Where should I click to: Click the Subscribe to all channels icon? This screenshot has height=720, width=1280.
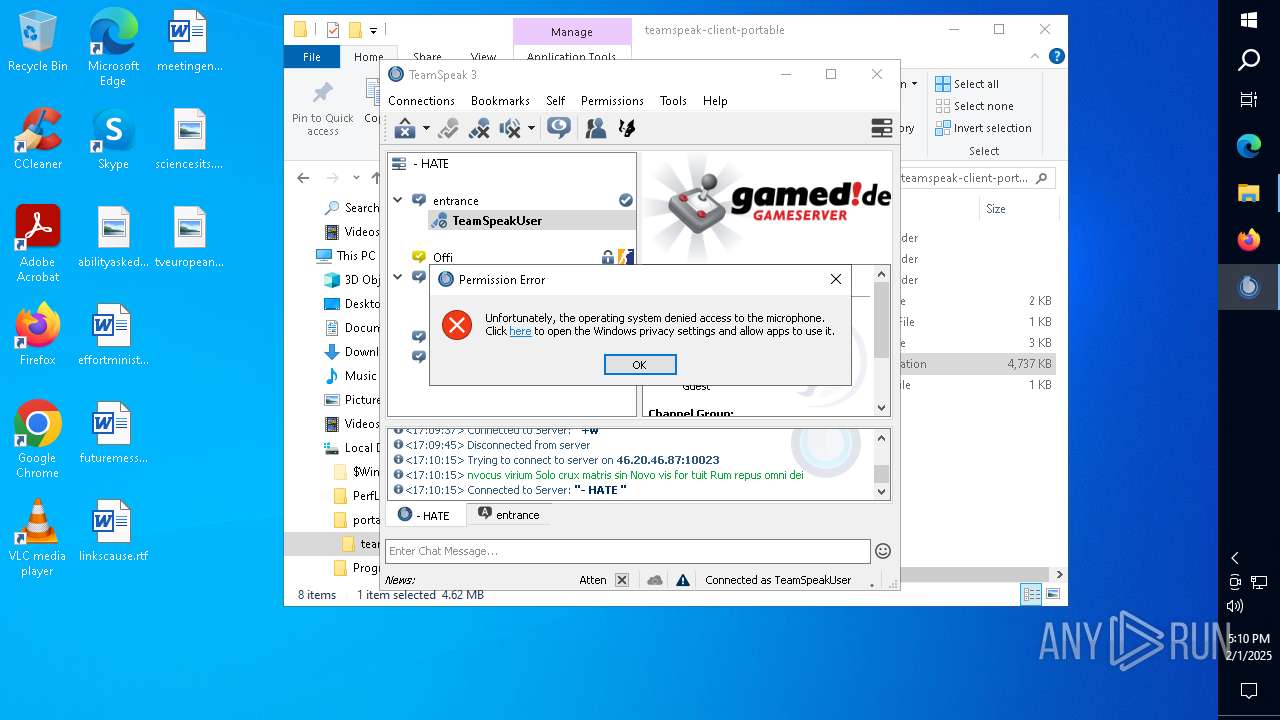click(559, 128)
